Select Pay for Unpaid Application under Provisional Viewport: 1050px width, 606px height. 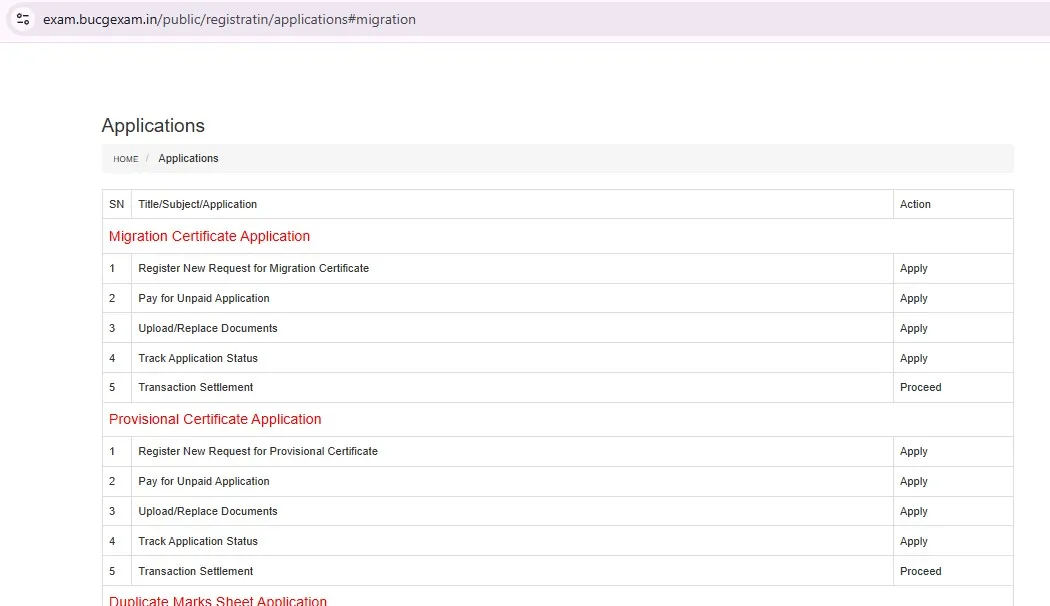(x=204, y=481)
